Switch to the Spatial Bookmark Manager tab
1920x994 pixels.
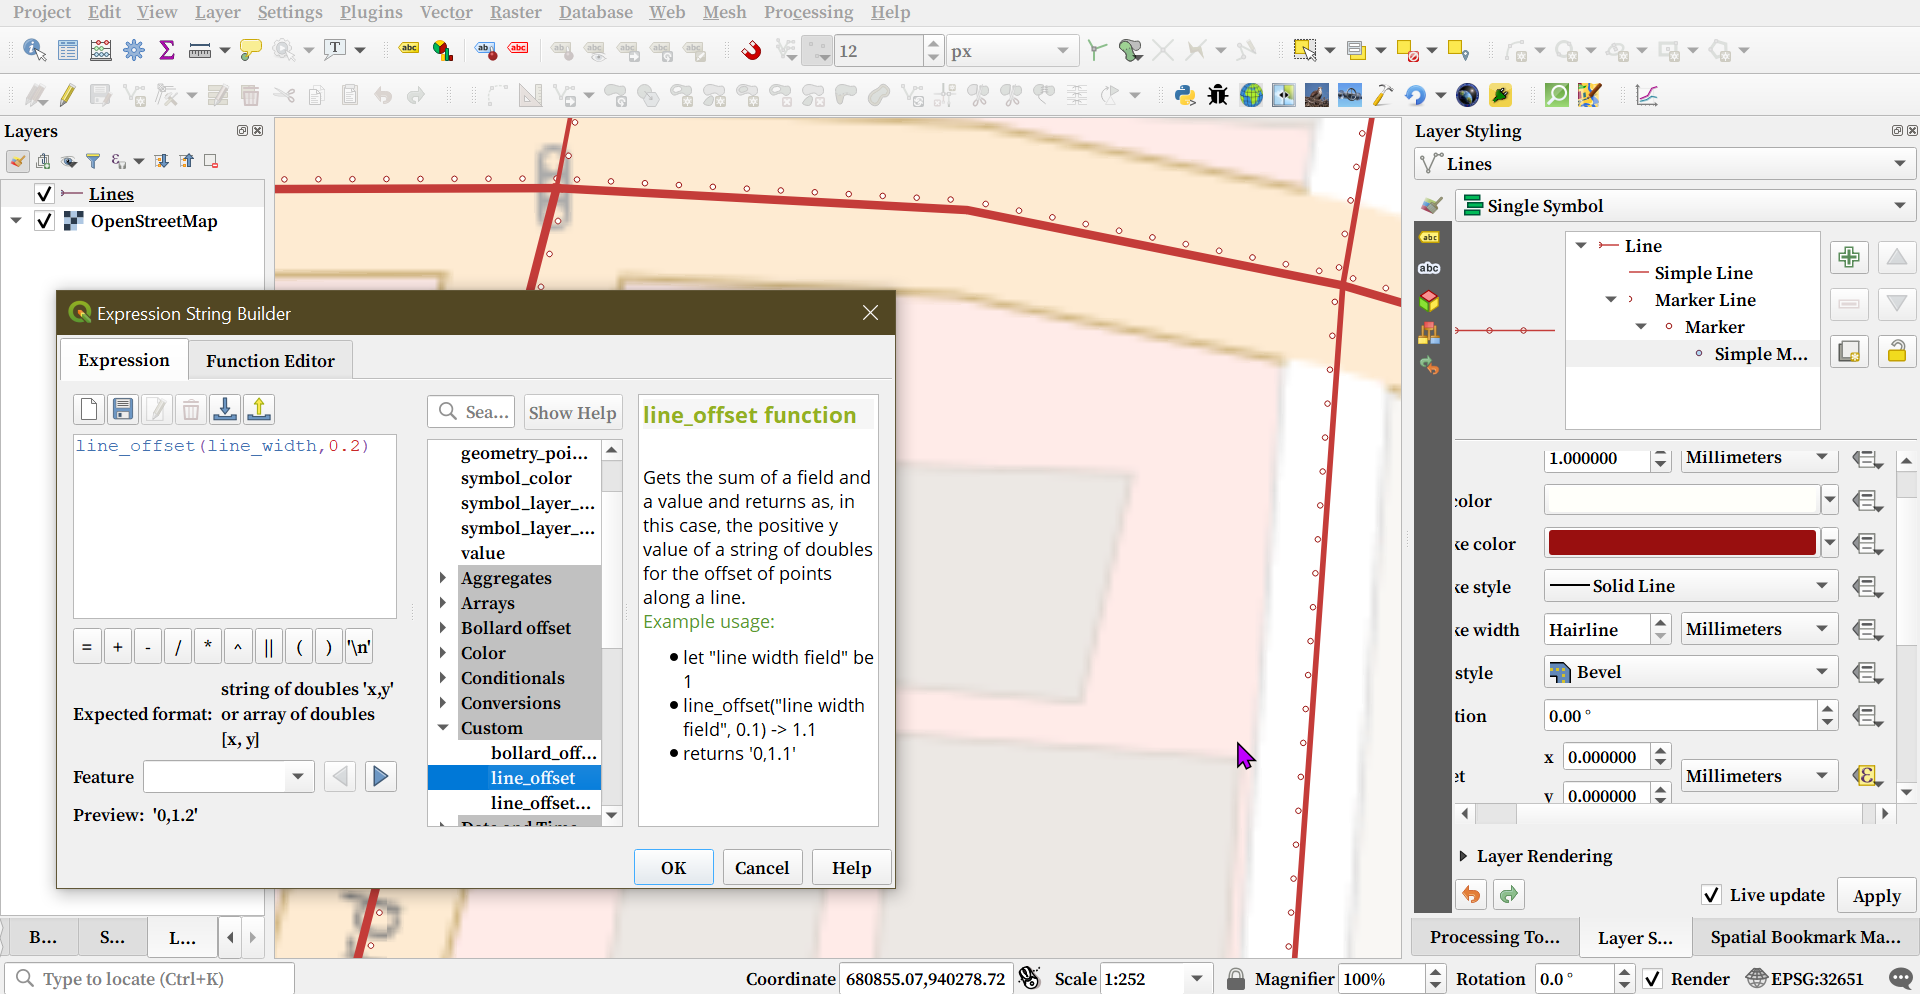pos(1805,937)
